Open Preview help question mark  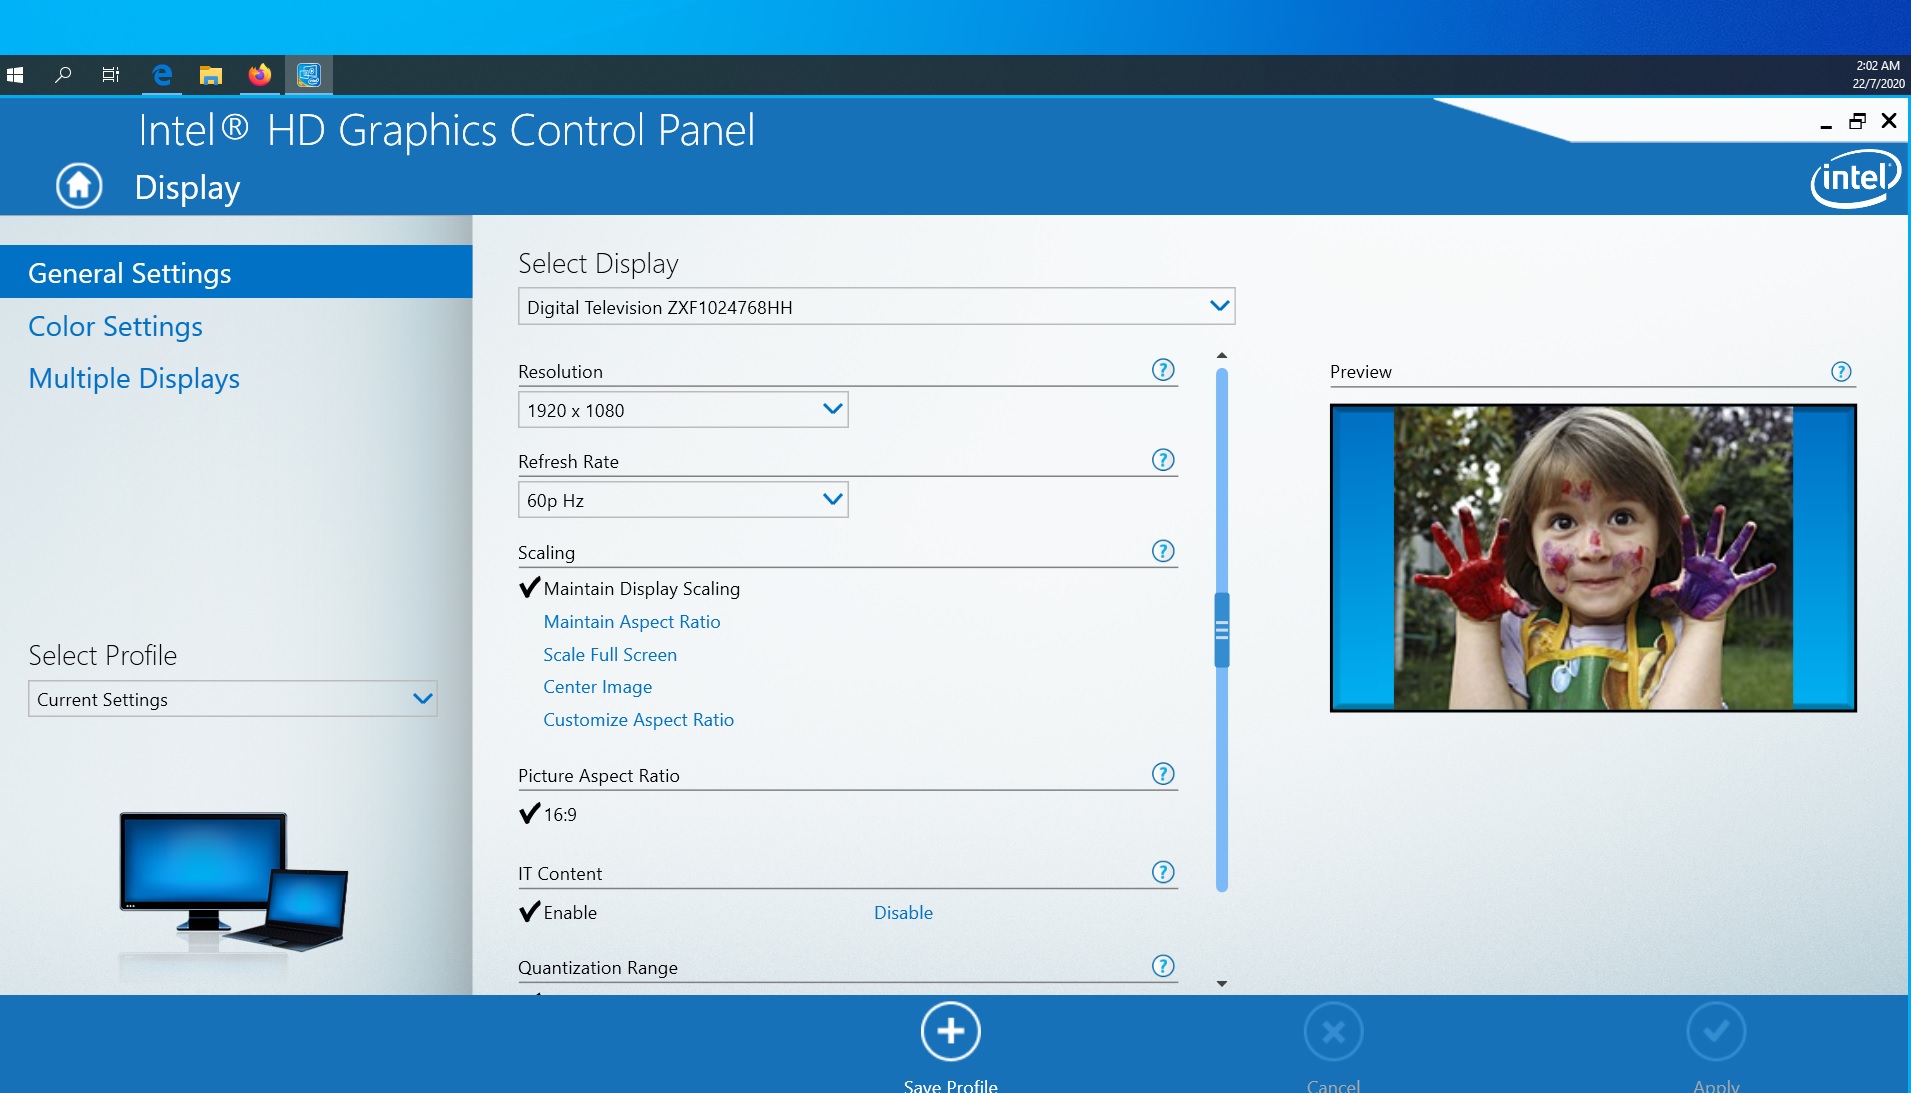click(1841, 371)
